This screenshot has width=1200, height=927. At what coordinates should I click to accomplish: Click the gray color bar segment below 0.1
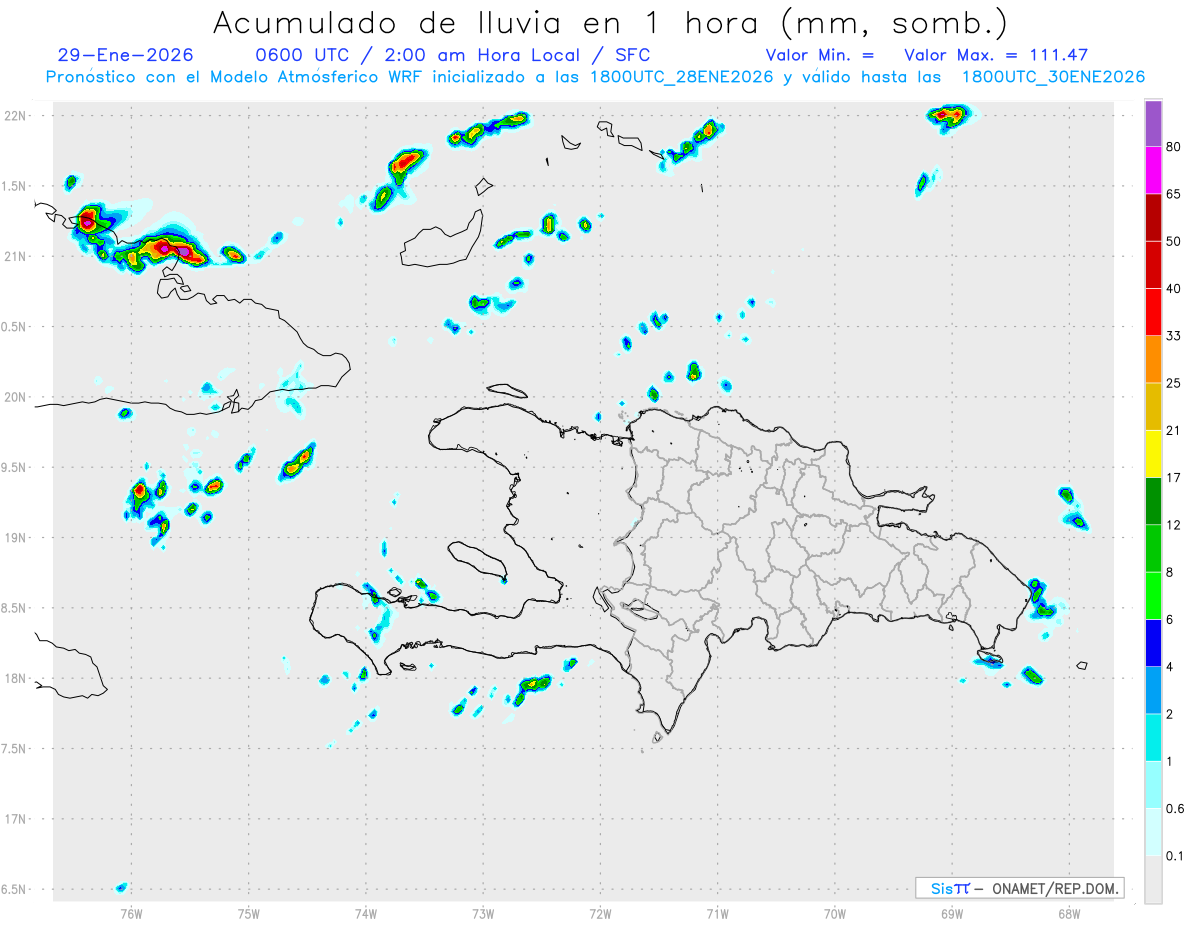point(1153,879)
